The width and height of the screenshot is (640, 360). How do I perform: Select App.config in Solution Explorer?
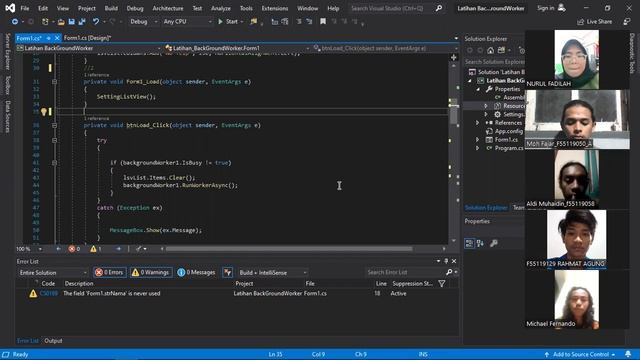(508, 131)
